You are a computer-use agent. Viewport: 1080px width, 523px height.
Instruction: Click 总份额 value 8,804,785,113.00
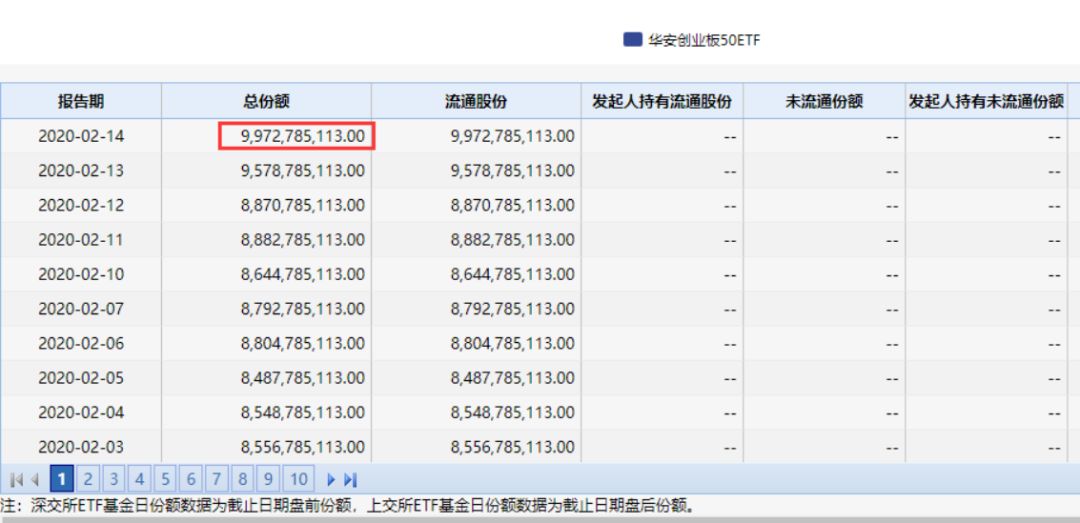pyautogui.click(x=302, y=343)
